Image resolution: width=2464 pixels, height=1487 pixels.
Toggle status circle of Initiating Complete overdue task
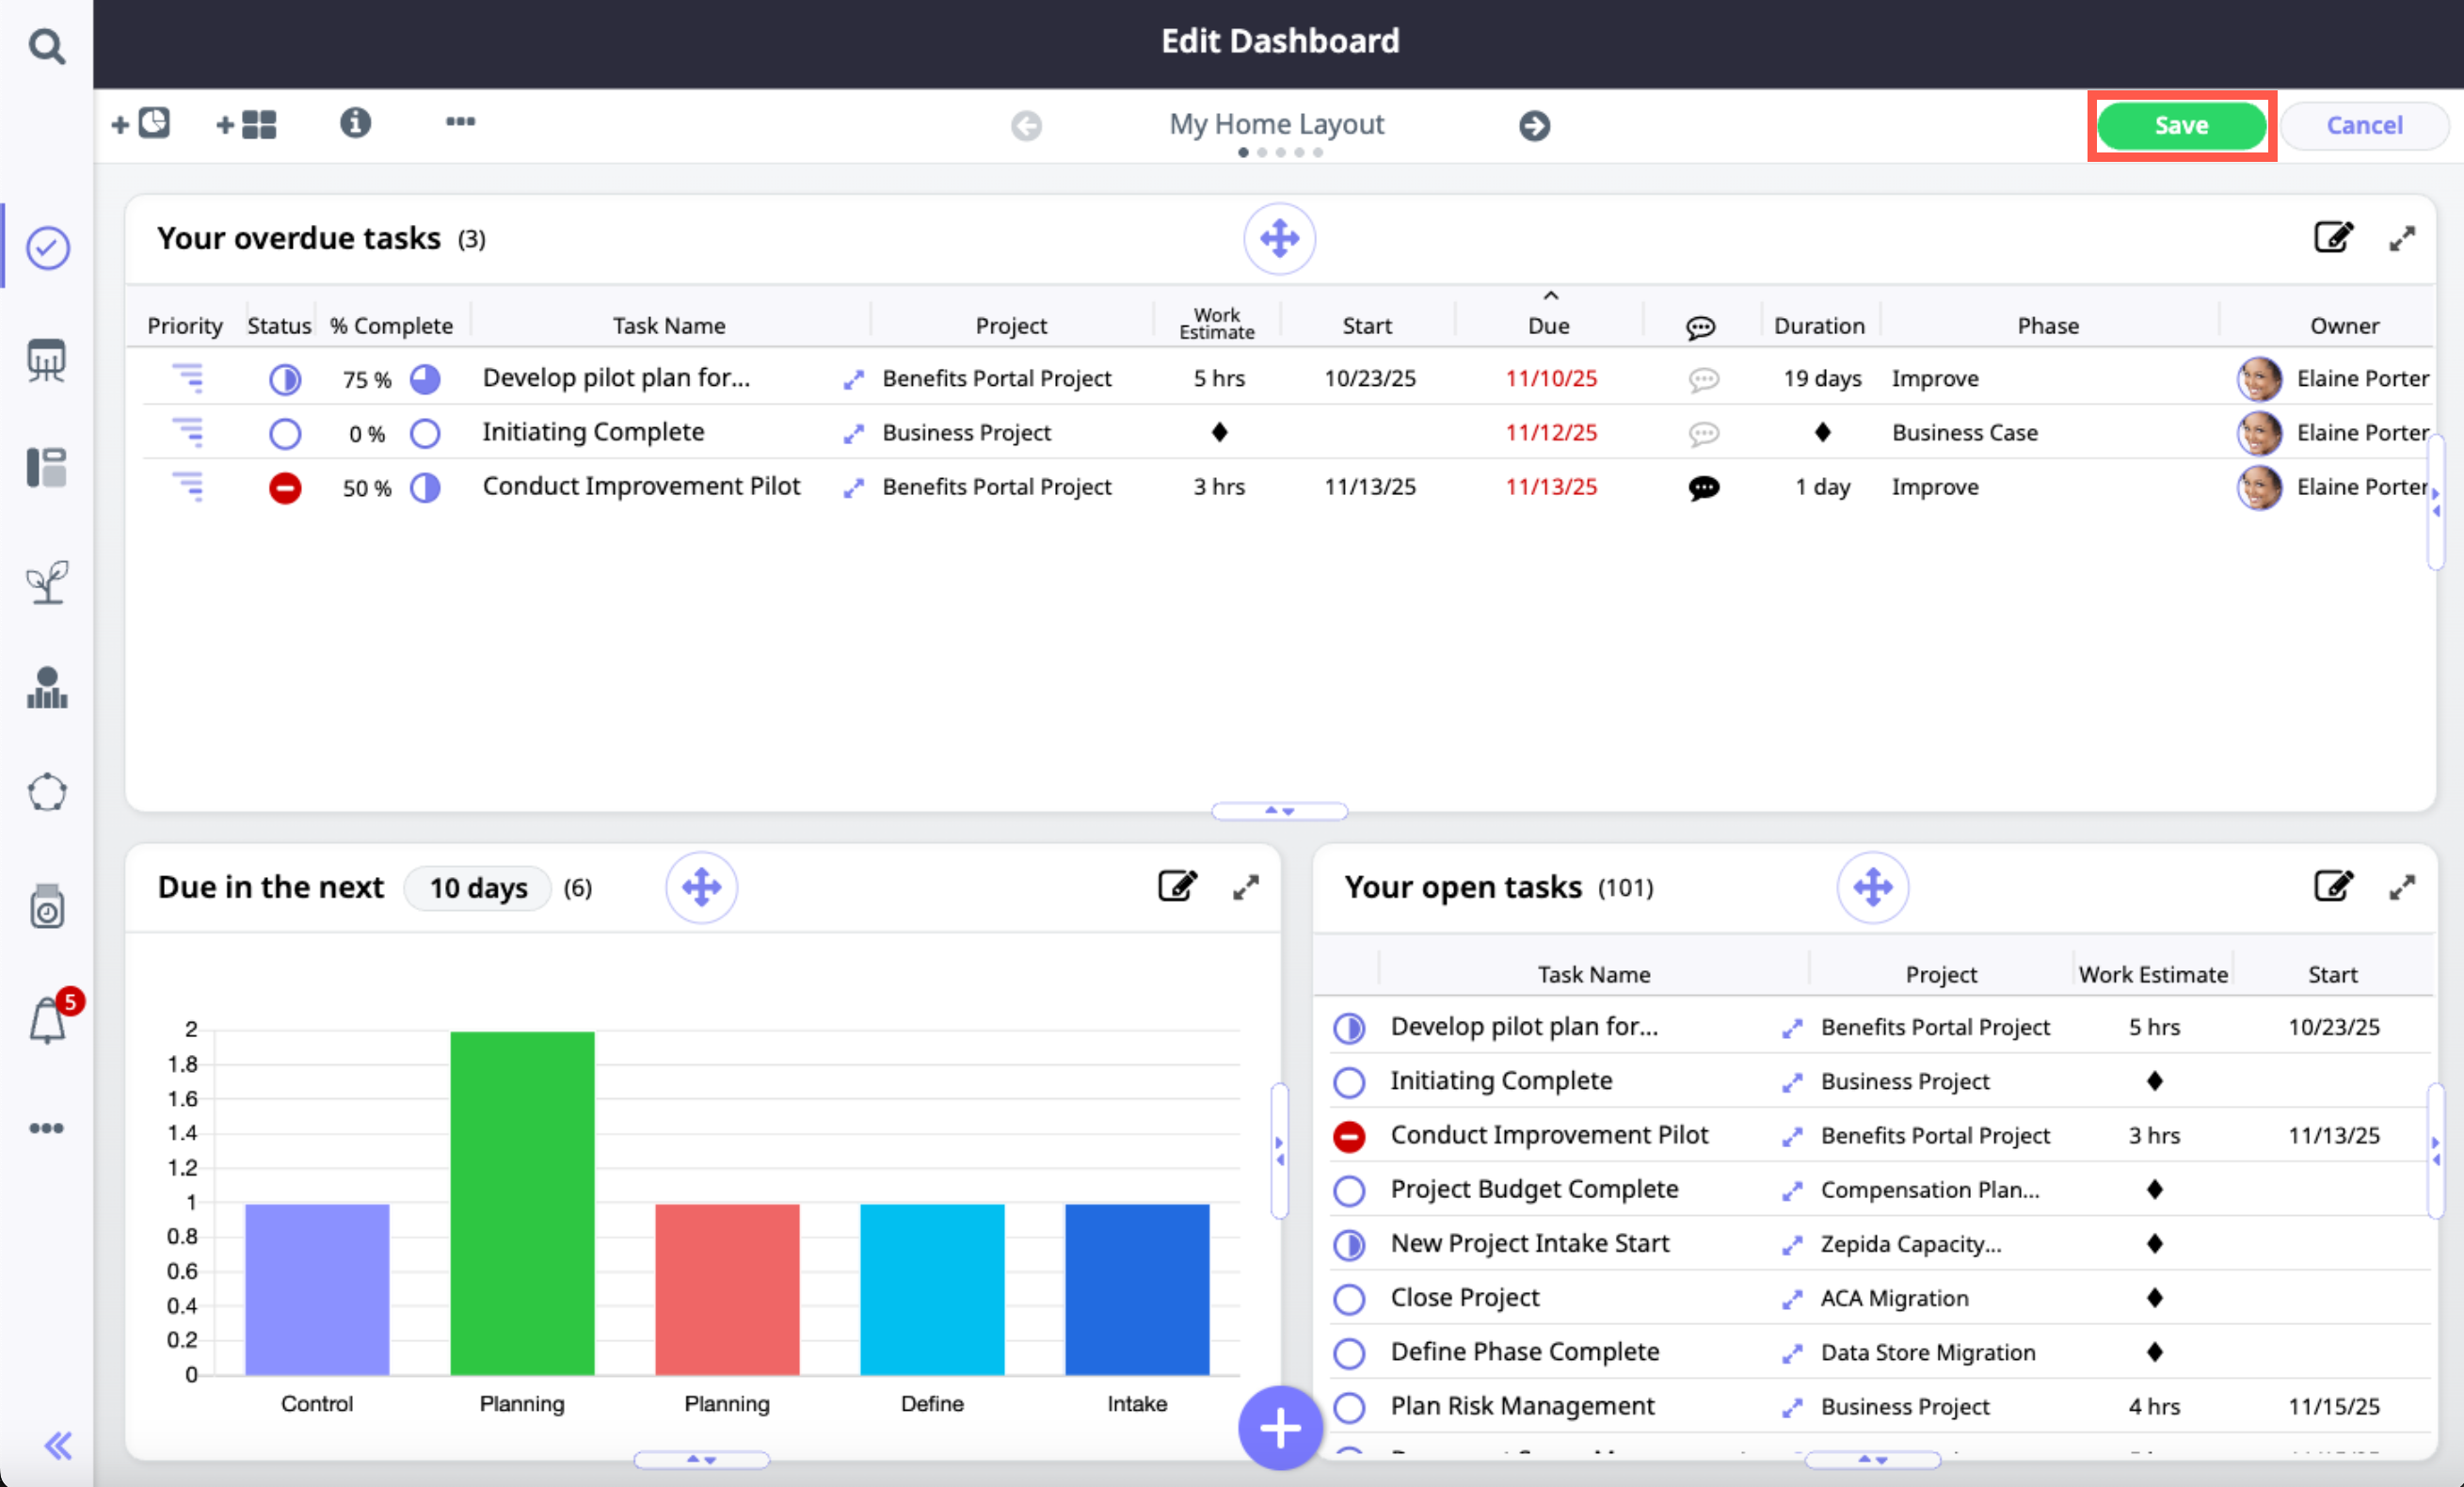coord(285,433)
